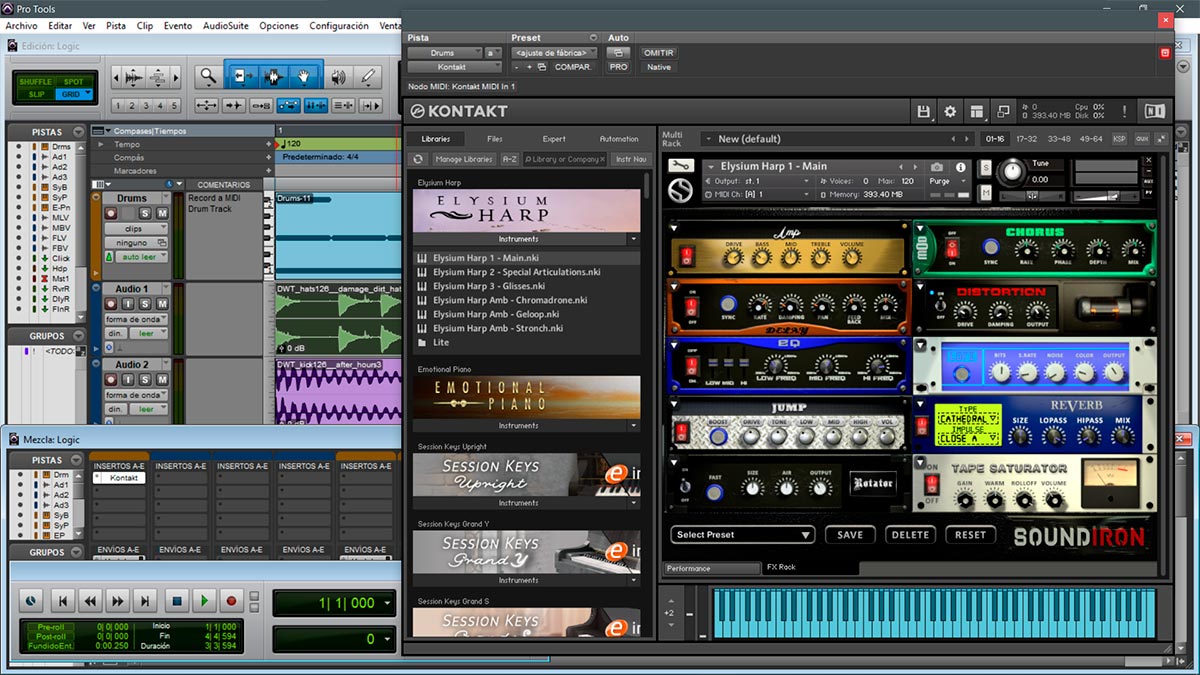Click the DELETE preset button
This screenshot has height=675, width=1200.
[x=910, y=535]
